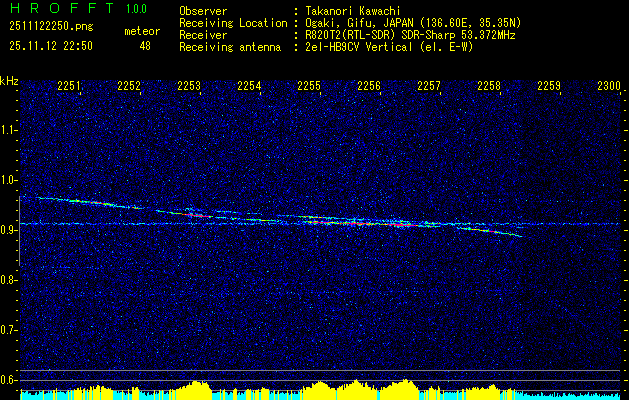The width and height of the screenshot is (629, 400).
Task: Click the 0.9 kHz axis label
Action: pos(9,230)
